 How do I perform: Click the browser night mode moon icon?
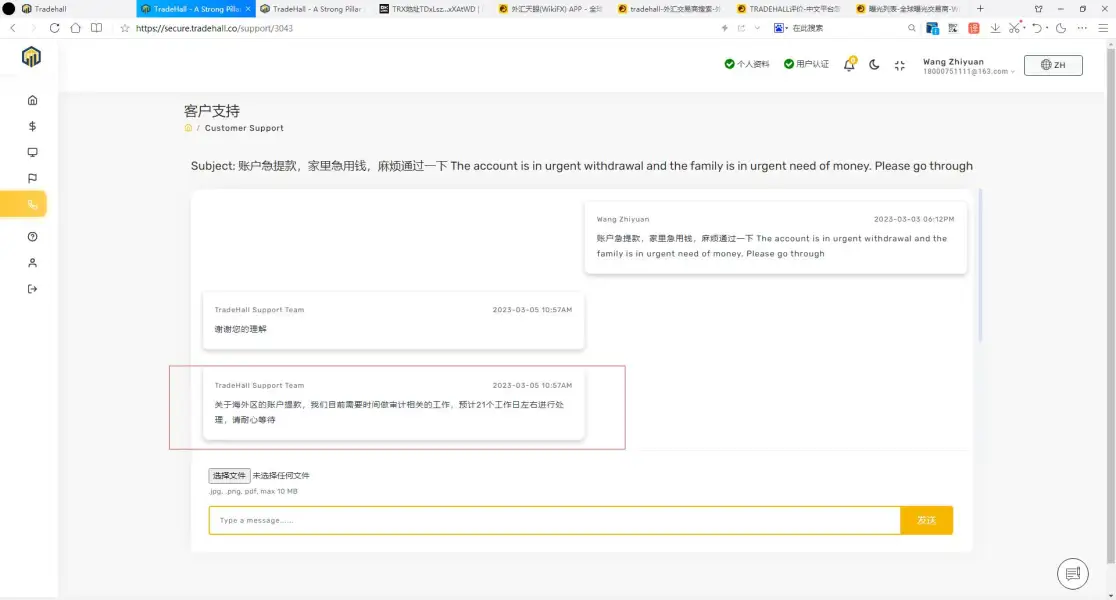coord(1060,28)
